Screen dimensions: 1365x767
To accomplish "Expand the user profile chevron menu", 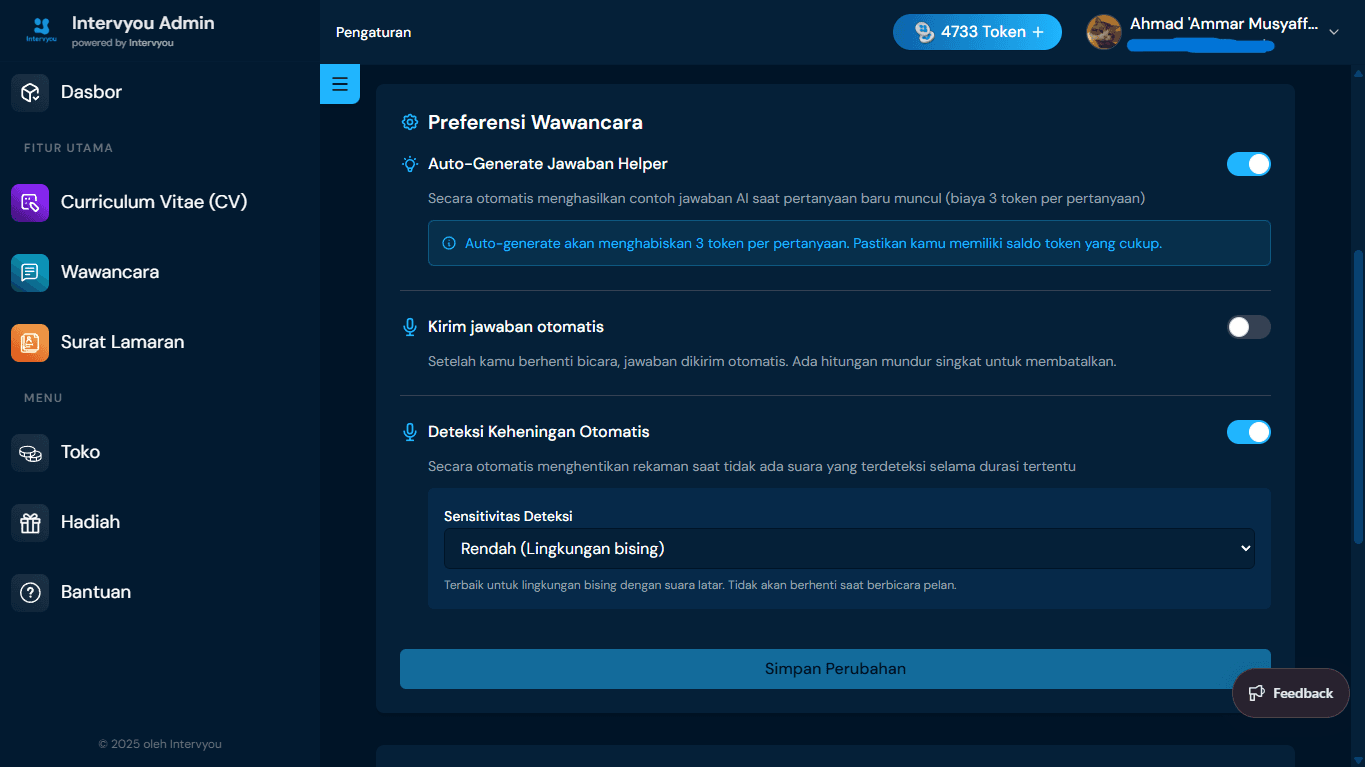I will pos(1333,32).
